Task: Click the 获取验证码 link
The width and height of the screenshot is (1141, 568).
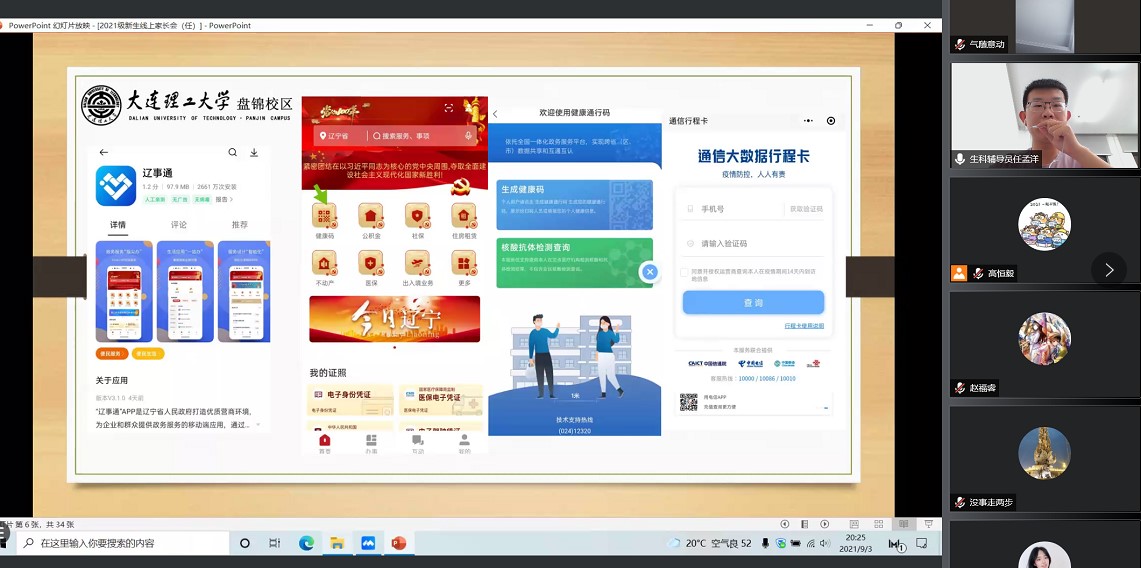Action: (x=805, y=209)
